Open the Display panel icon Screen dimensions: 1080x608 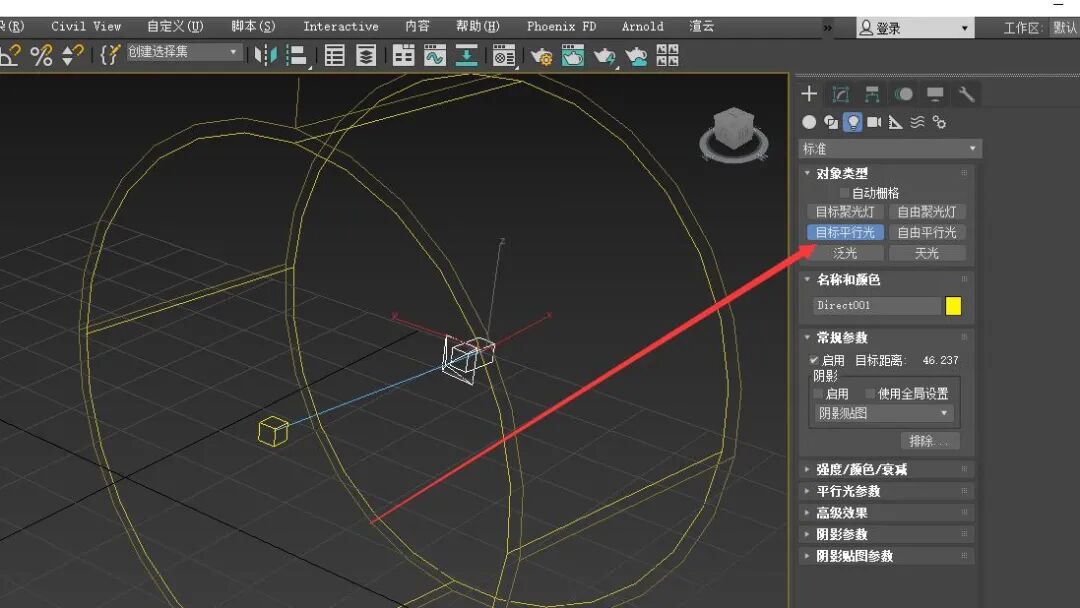pyautogui.click(x=935, y=94)
